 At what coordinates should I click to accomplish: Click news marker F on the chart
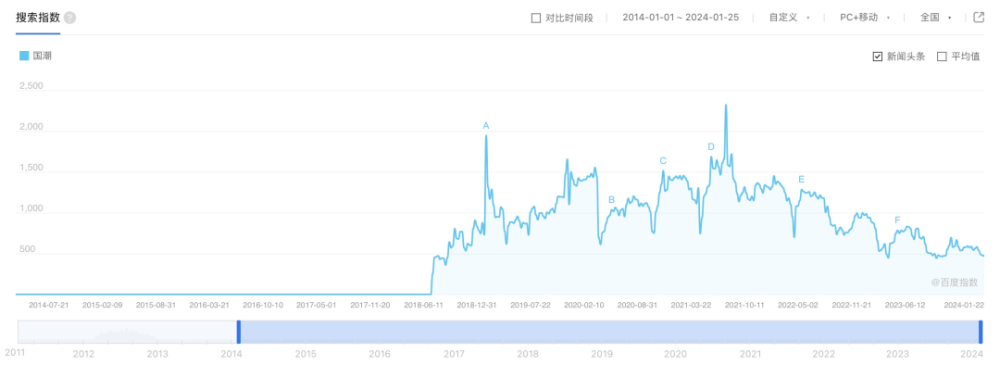click(897, 220)
